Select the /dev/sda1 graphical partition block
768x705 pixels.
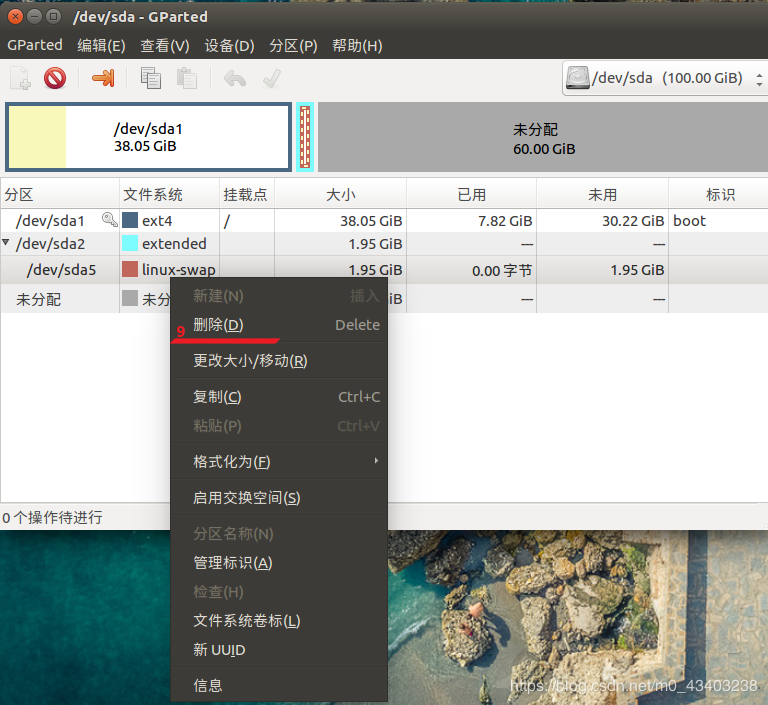(x=148, y=137)
